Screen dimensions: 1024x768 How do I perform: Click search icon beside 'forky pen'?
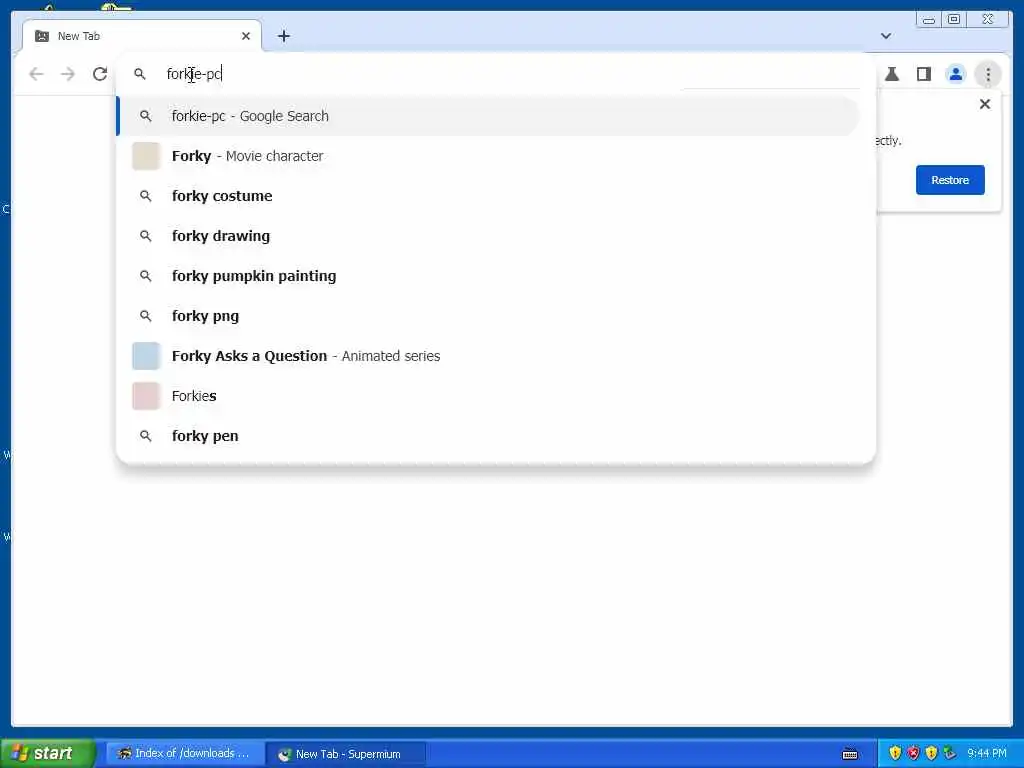[146, 436]
